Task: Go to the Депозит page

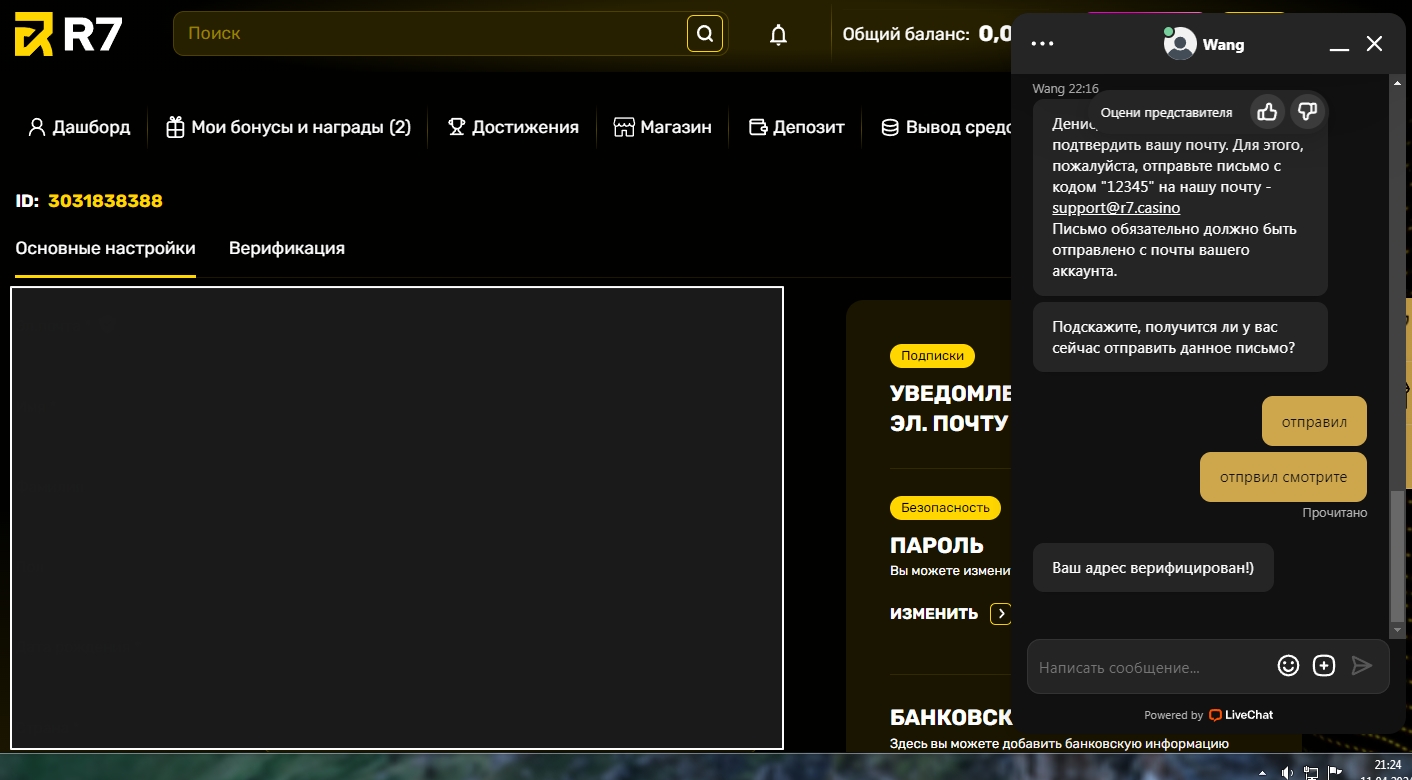Action: pyautogui.click(x=797, y=127)
